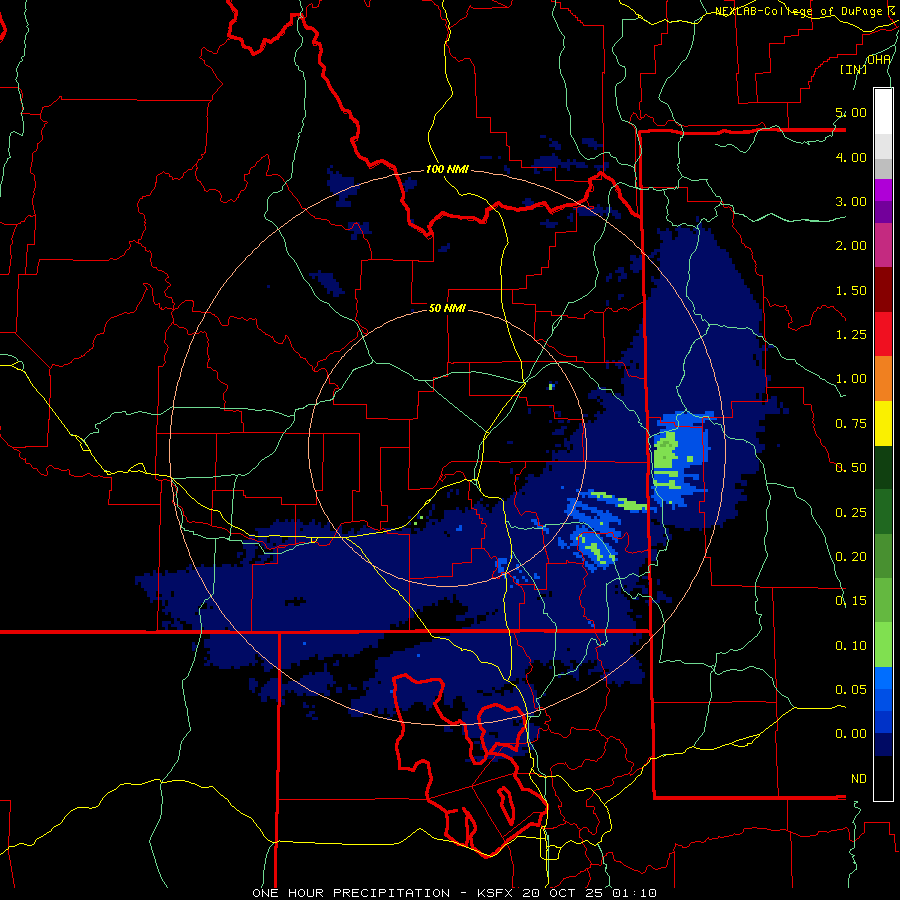Viewport: 900px width, 900px height.
Task: Click the 0.50 legend value
Action: click(x=851, y=468)
